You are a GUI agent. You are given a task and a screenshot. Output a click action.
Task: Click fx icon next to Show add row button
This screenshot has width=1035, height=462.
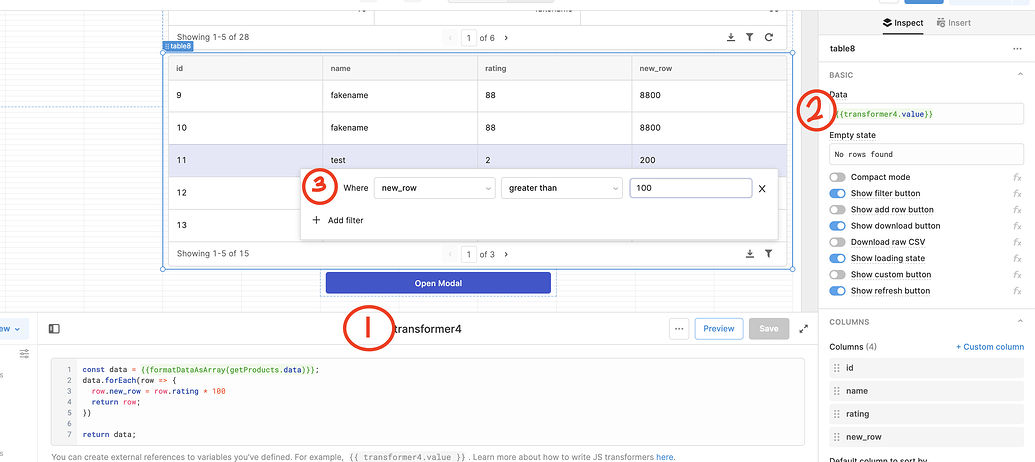1017,210
